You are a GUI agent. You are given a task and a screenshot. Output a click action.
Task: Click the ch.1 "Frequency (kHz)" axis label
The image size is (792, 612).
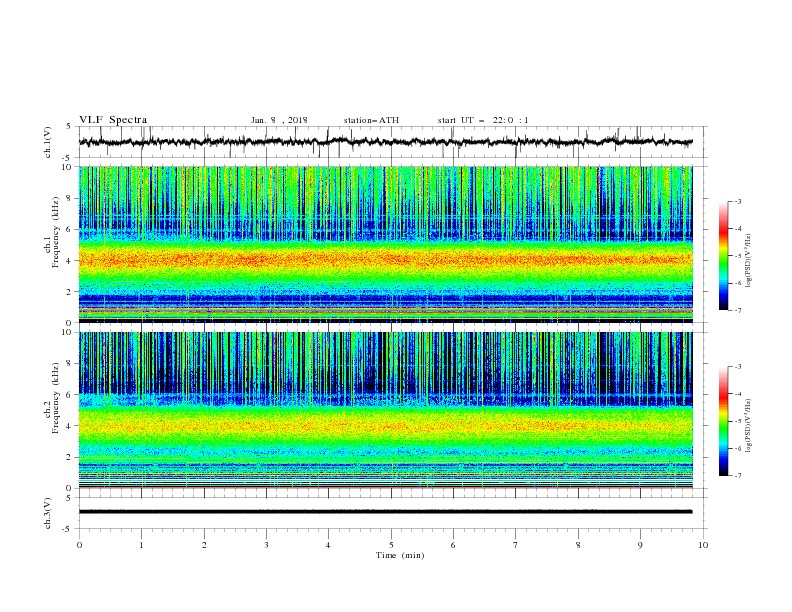[x=56, y=233]
